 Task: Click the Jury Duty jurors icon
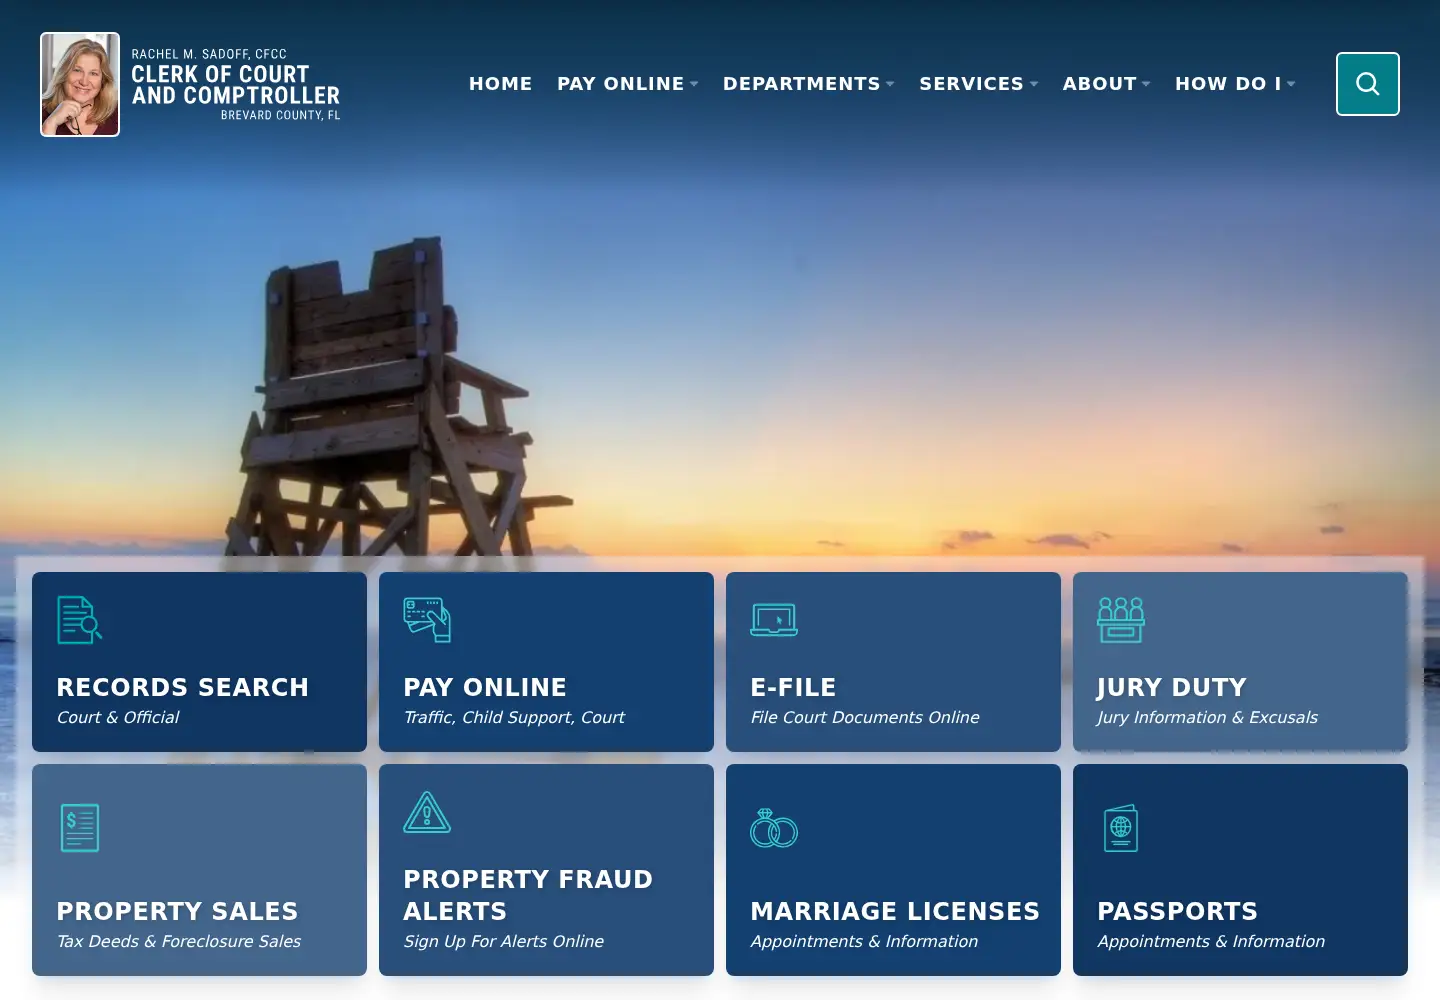click(1121, 619)
